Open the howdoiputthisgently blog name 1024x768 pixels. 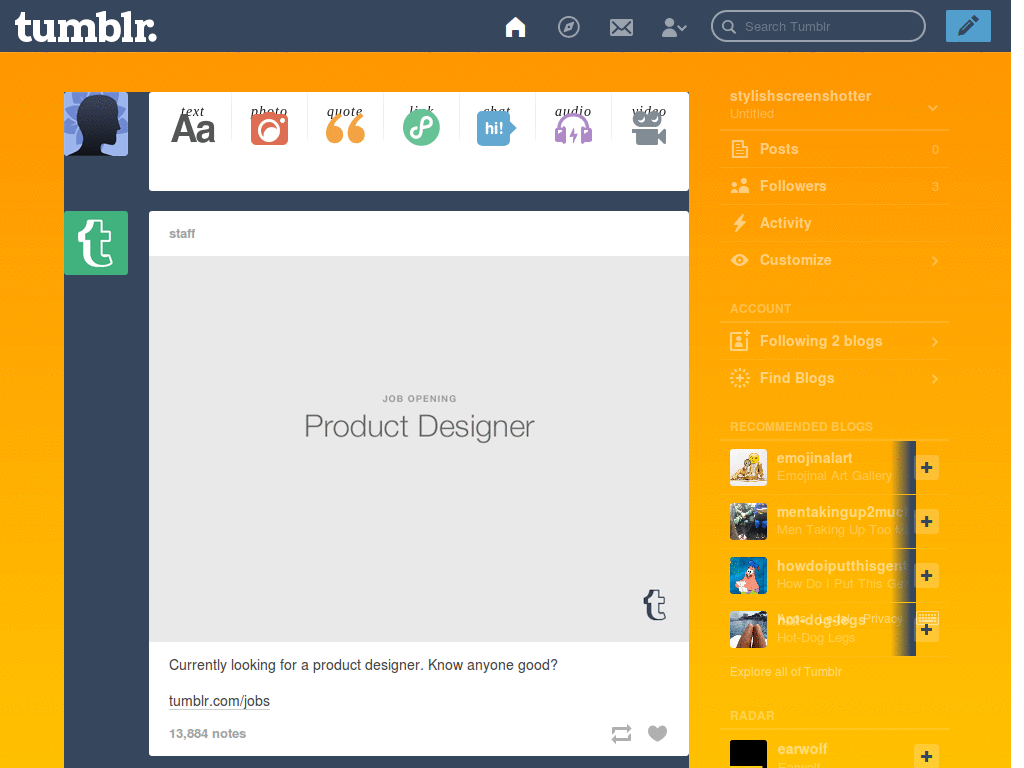[840, 566]
